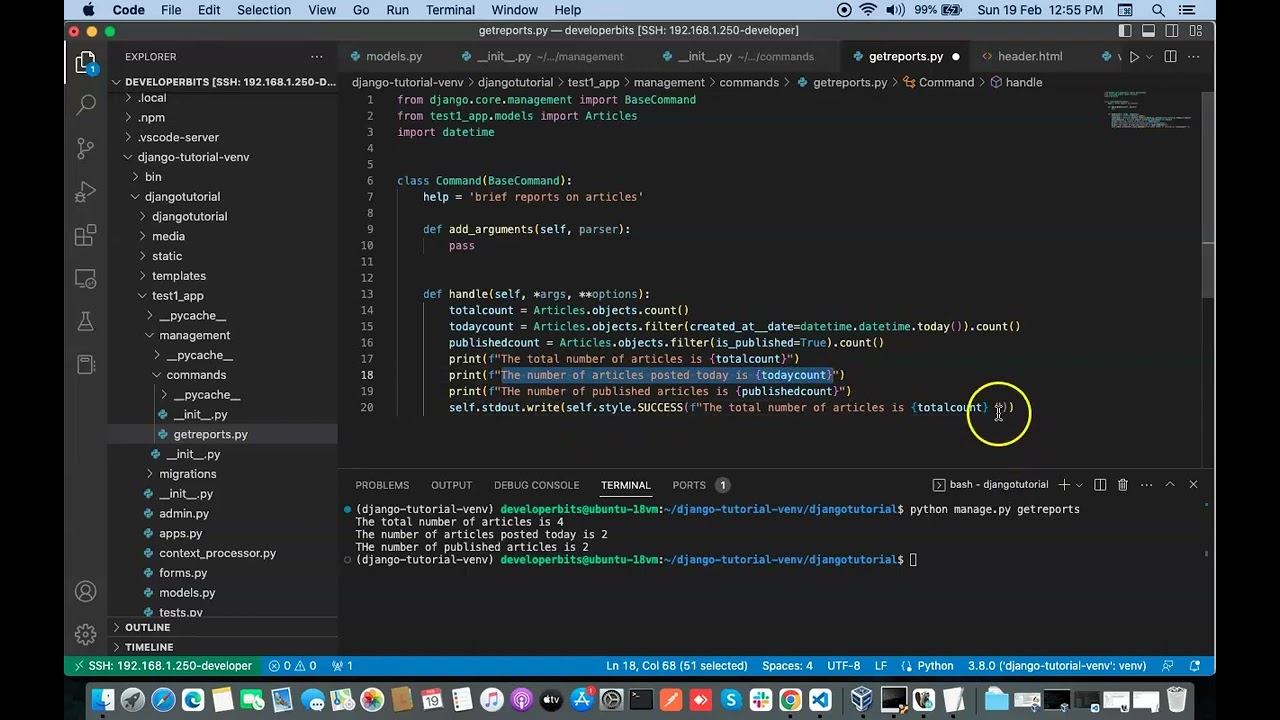Click UTF-8 encoding in status bar

pos(843,666)
